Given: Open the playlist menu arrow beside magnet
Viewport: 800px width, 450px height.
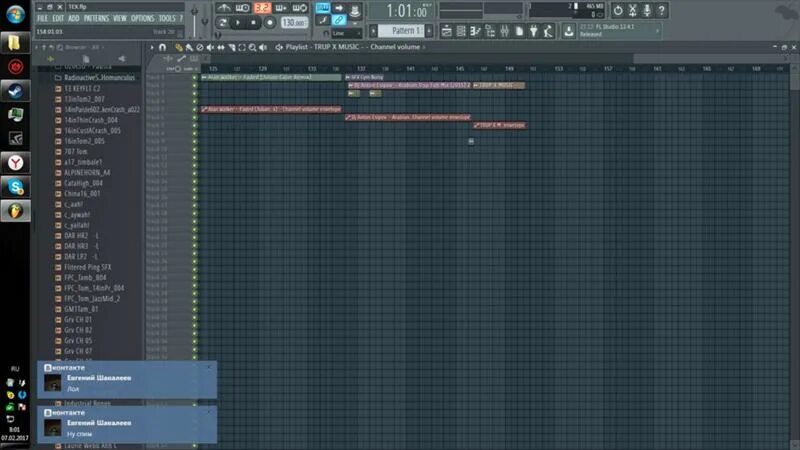Looking at the screenshot, I should point(152,47).
